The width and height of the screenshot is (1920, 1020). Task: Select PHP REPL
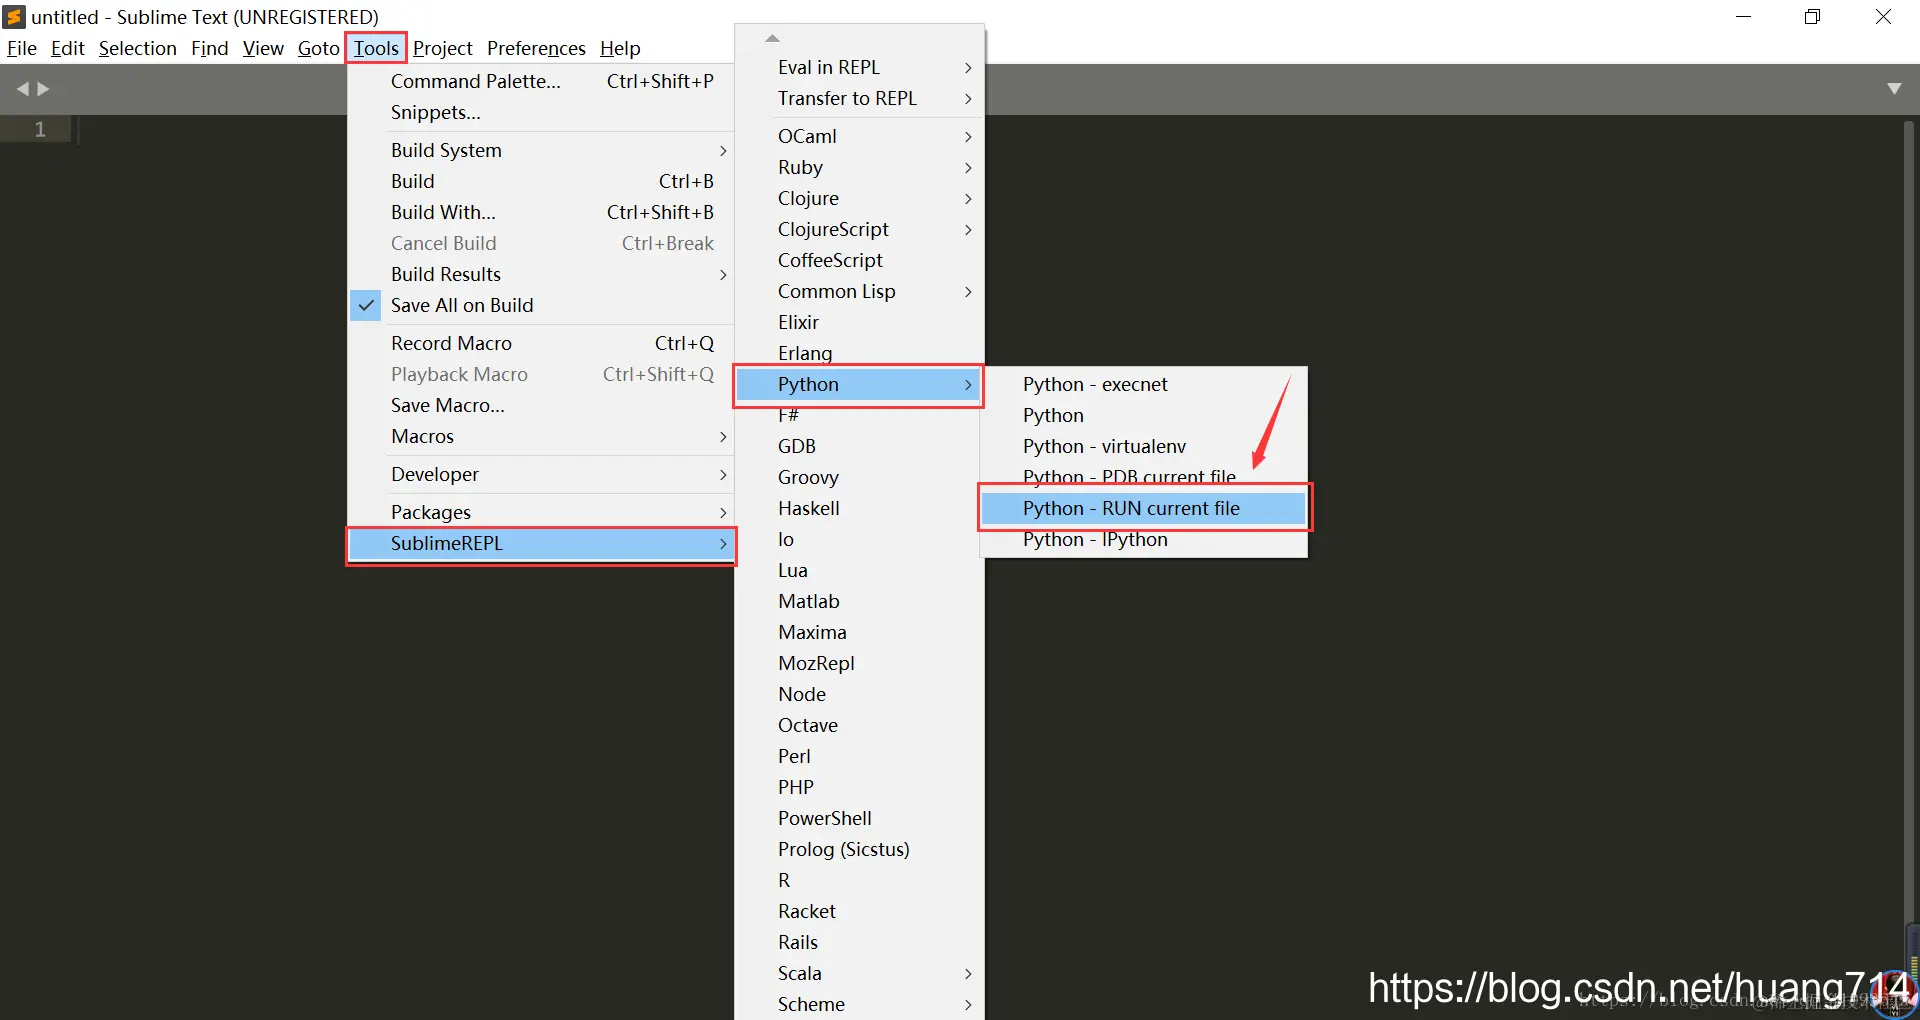click(x=859, y=787)
